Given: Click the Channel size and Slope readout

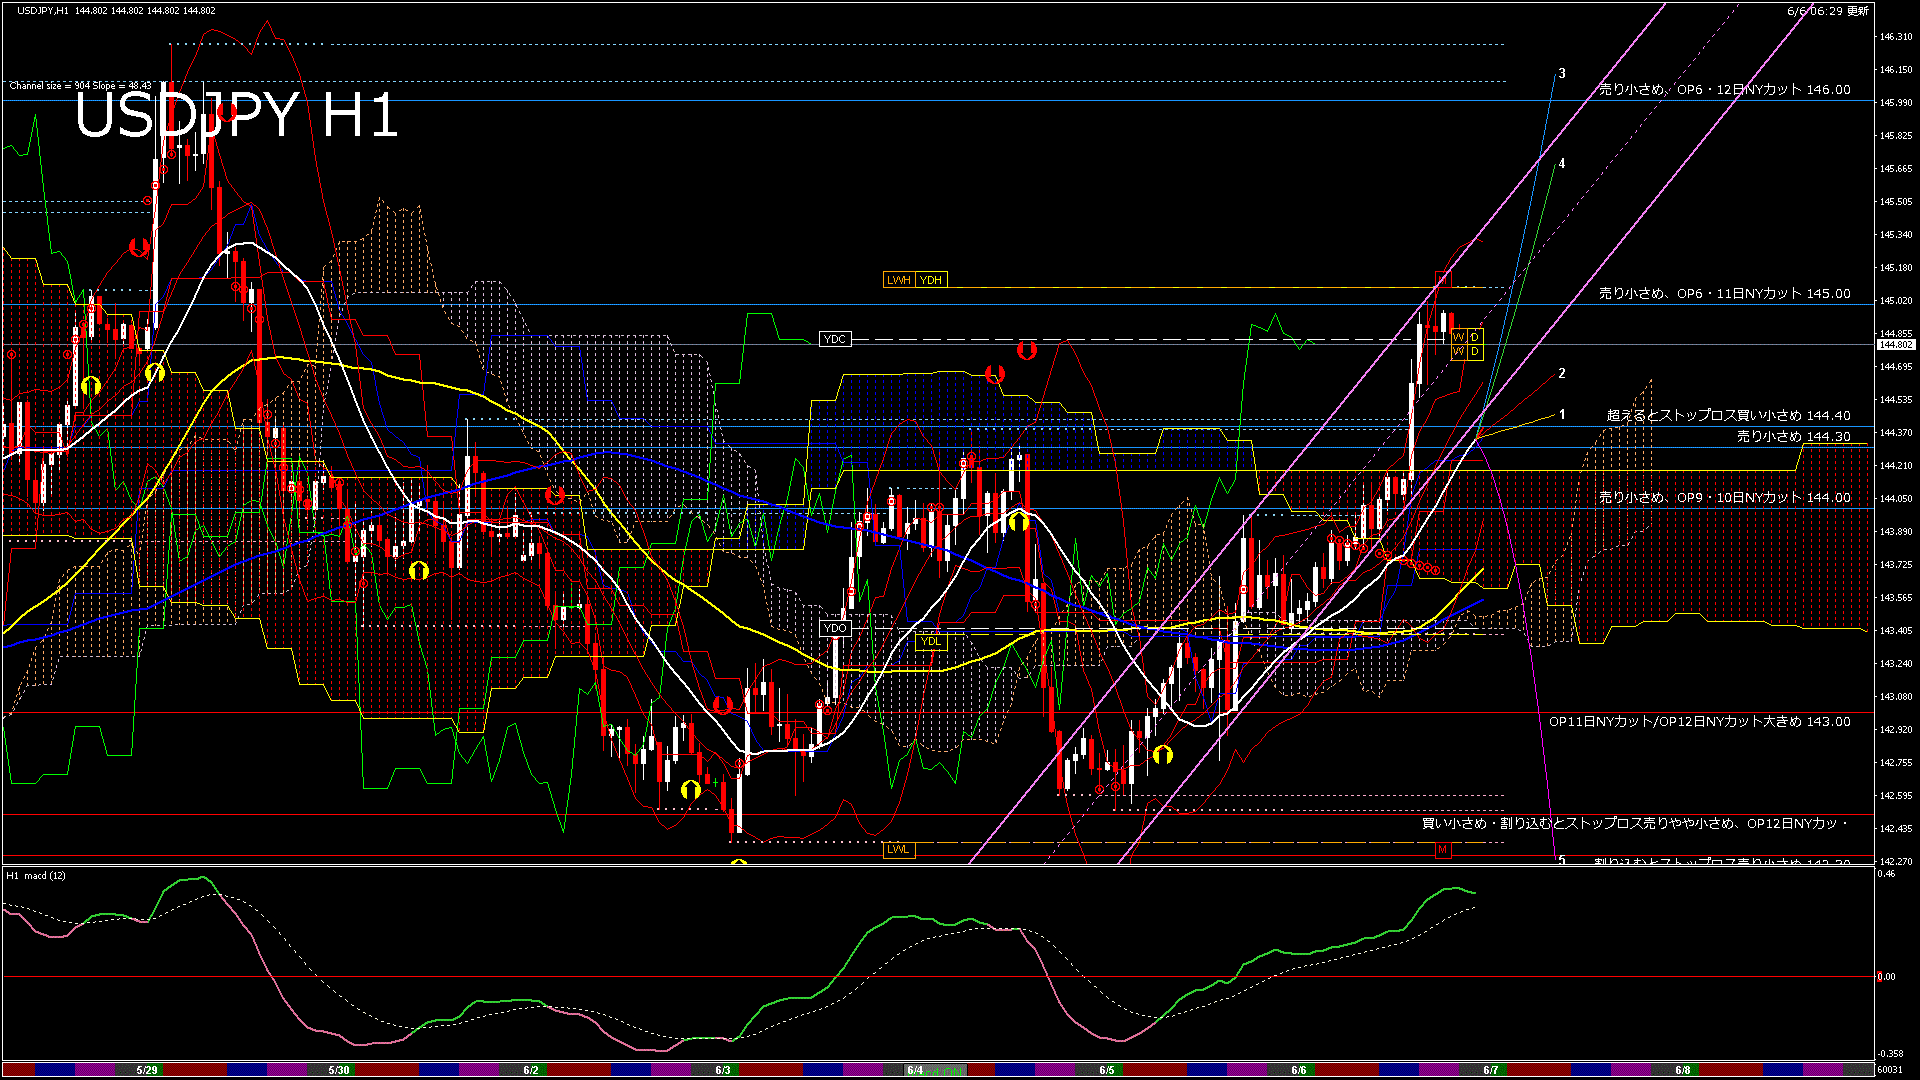Looking at the screenshot, I should pyautogui.click(x=80, y=86).
